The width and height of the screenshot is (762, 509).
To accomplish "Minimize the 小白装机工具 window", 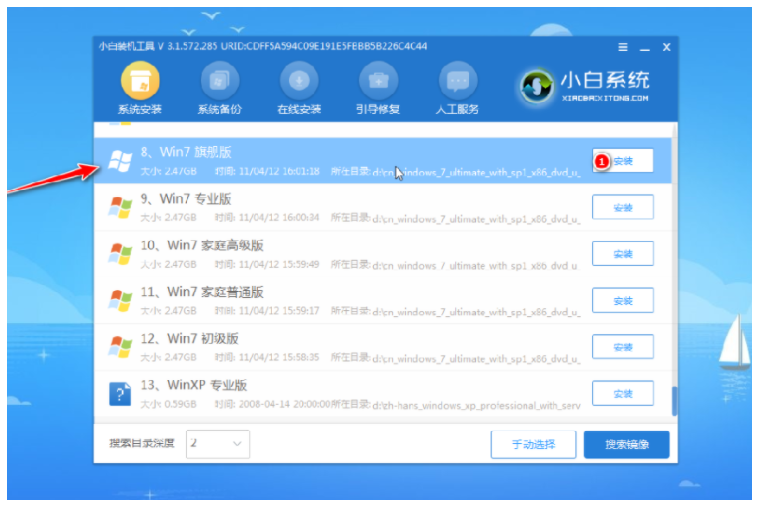I will click(x=644, y=47).
